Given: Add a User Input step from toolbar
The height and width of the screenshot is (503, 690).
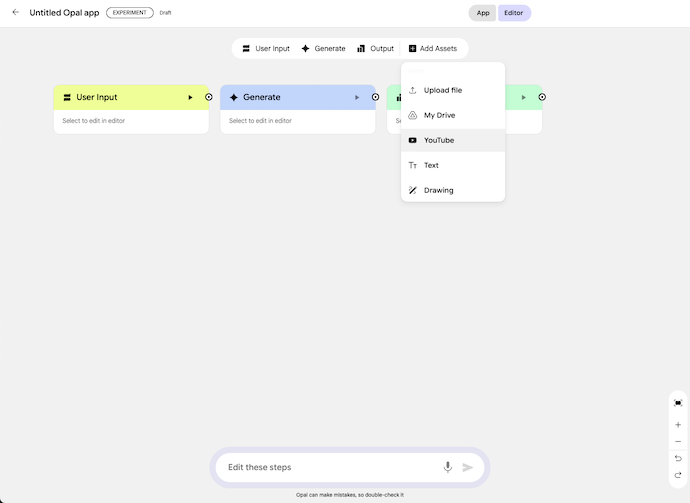Looking at the screenshot, I should pos(266,48).
